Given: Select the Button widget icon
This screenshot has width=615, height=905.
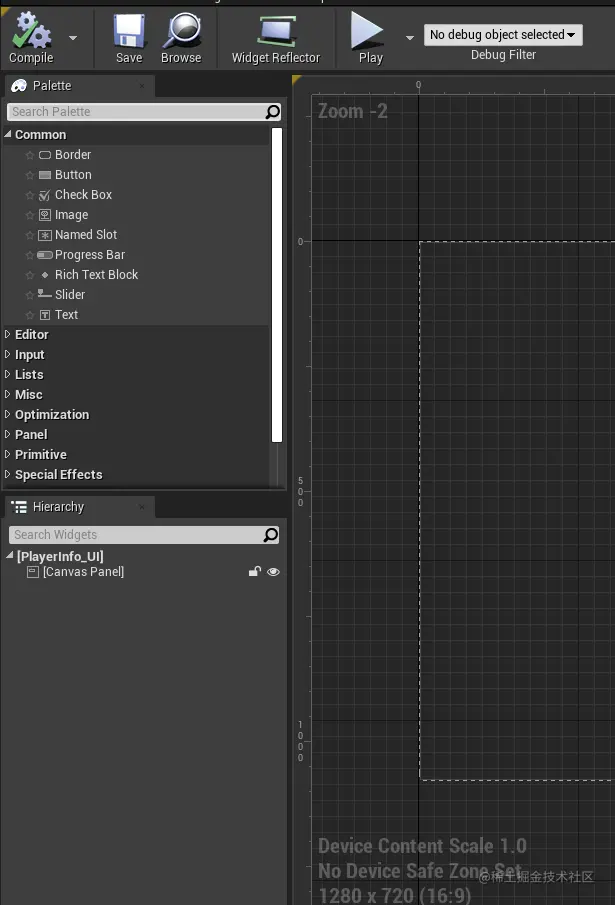Looking at the screenshot, I should pos(45,175).
